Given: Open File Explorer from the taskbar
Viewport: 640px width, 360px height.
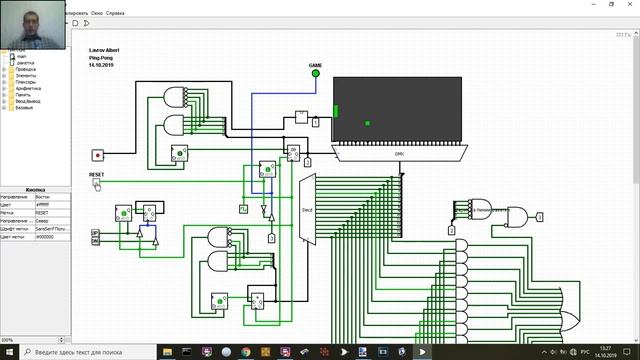Looking at the screenshot, I should [167, 352].
